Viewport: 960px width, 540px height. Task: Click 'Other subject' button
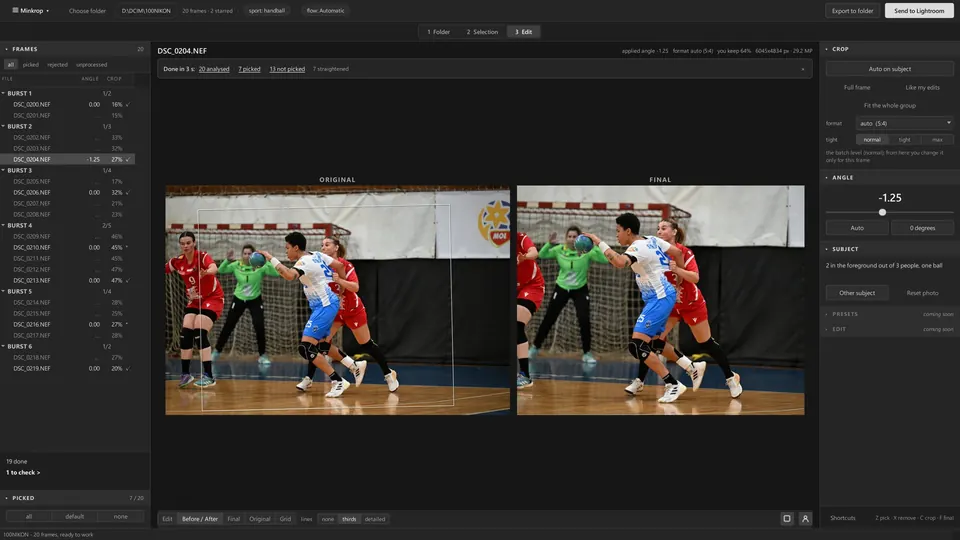(x=857, y=293)
